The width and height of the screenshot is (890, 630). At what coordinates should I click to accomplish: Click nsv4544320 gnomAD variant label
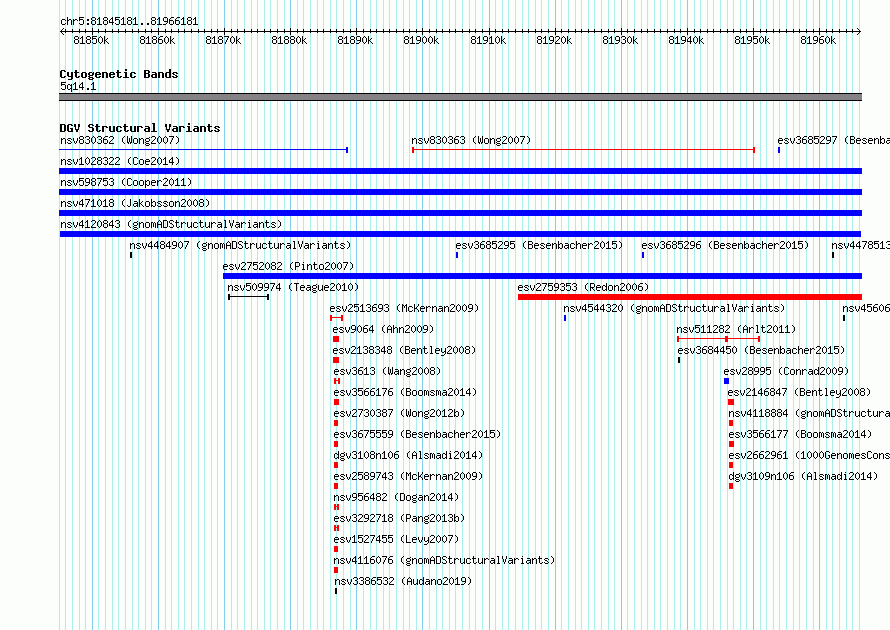[674, 308]
